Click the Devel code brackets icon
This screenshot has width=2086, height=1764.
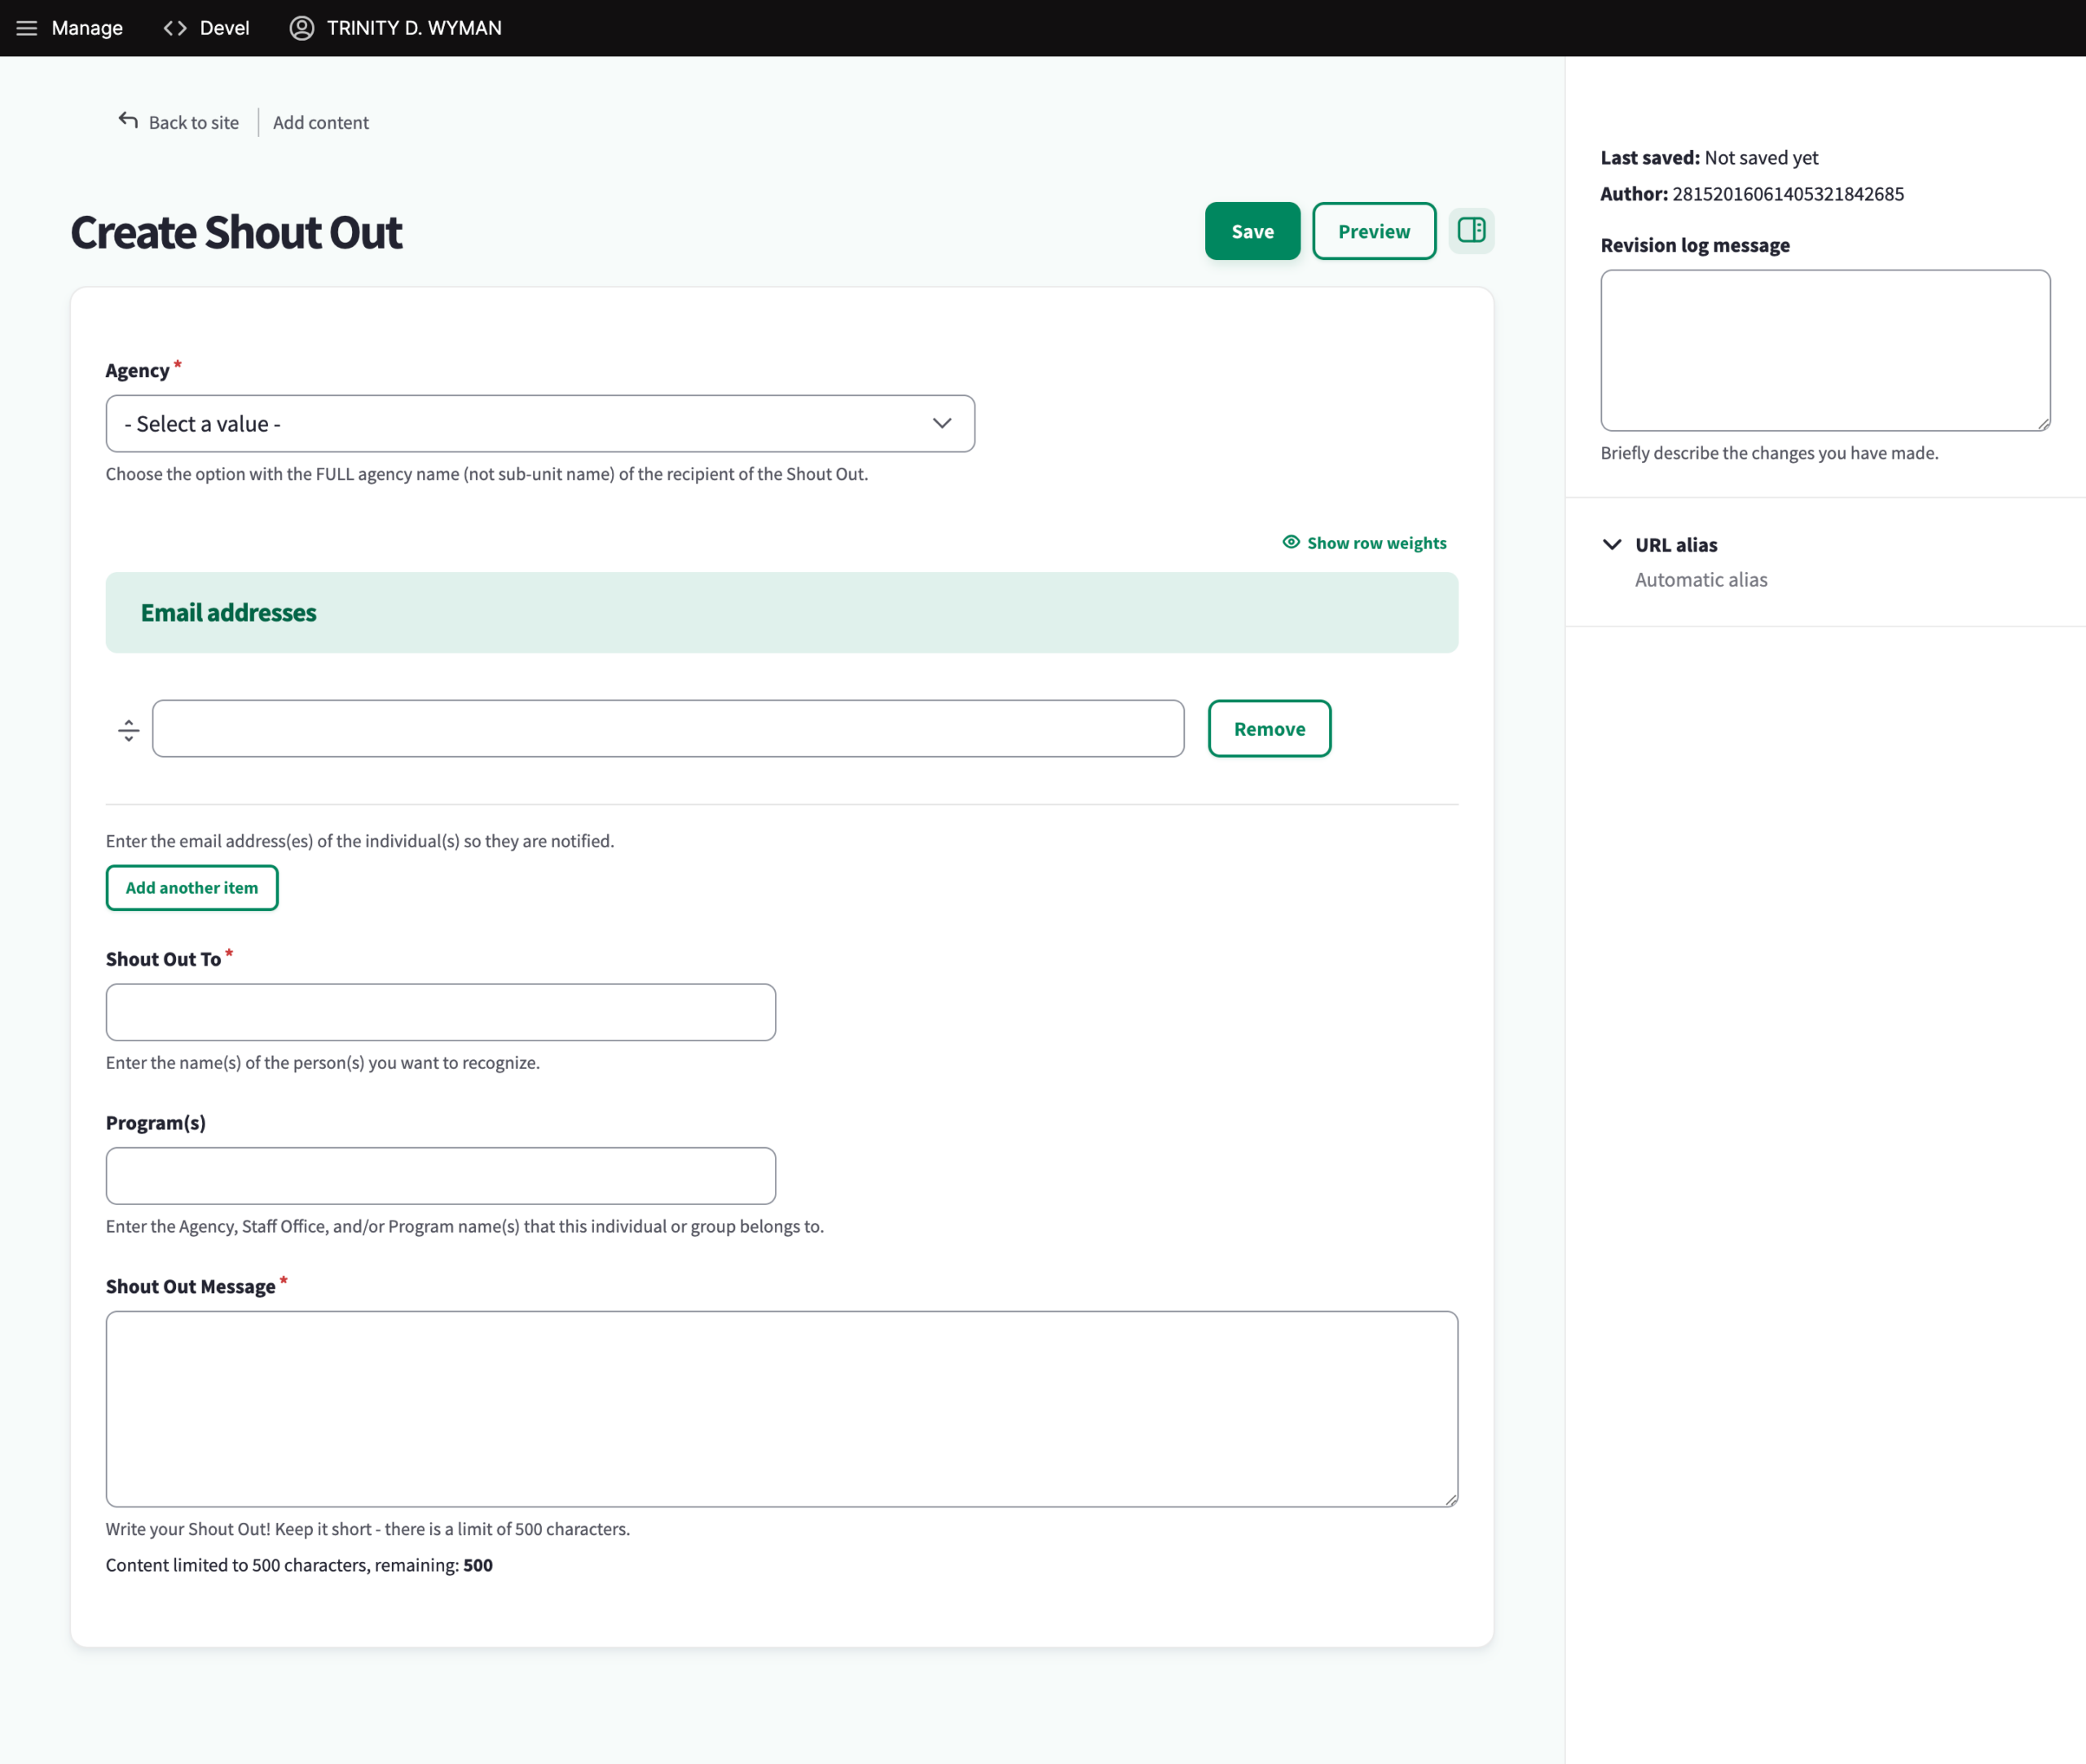point(175,28)
